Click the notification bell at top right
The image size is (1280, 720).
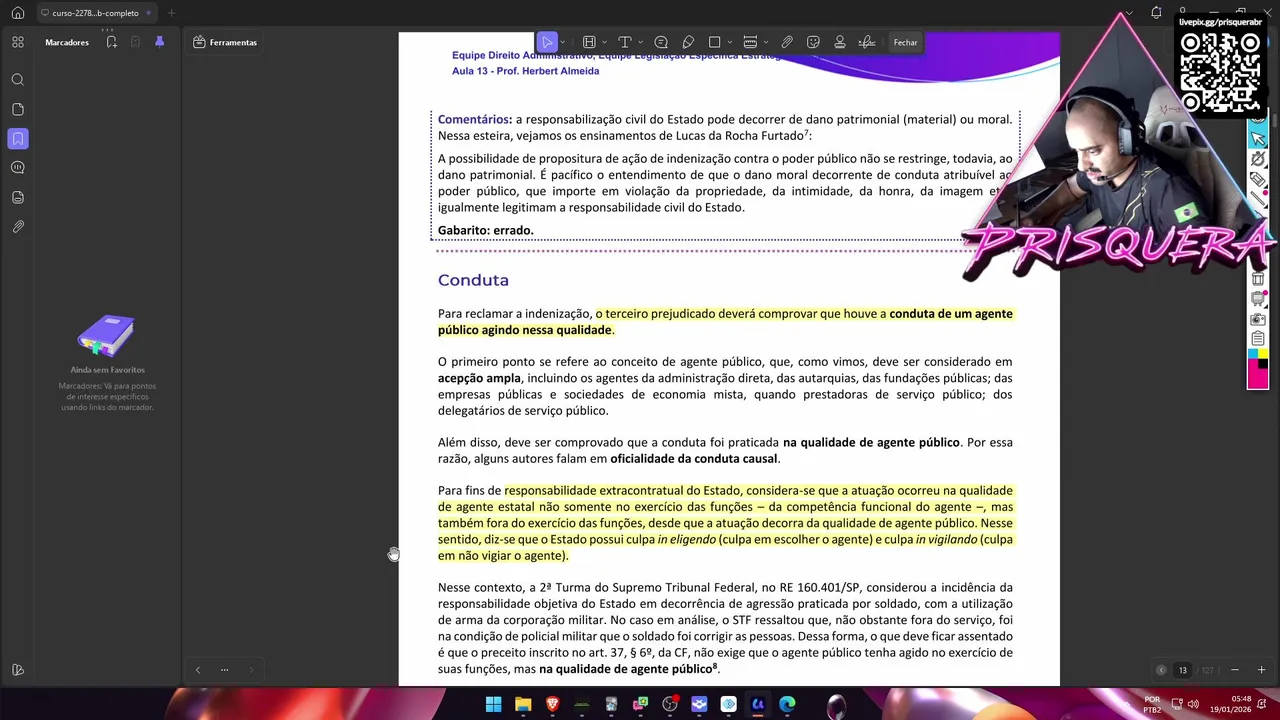point(1156,13)
